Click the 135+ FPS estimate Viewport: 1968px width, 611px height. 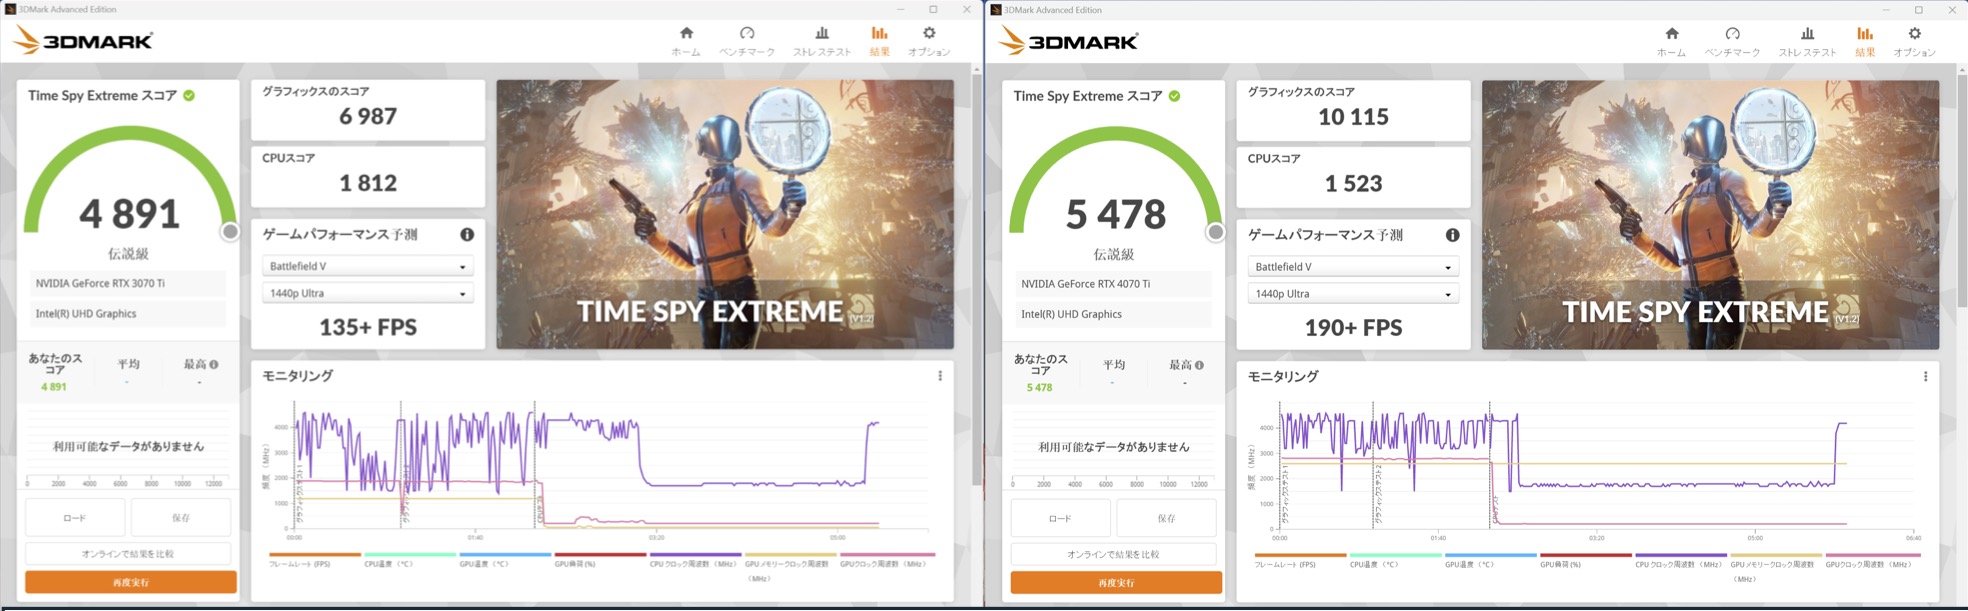[x=368, y=327]
